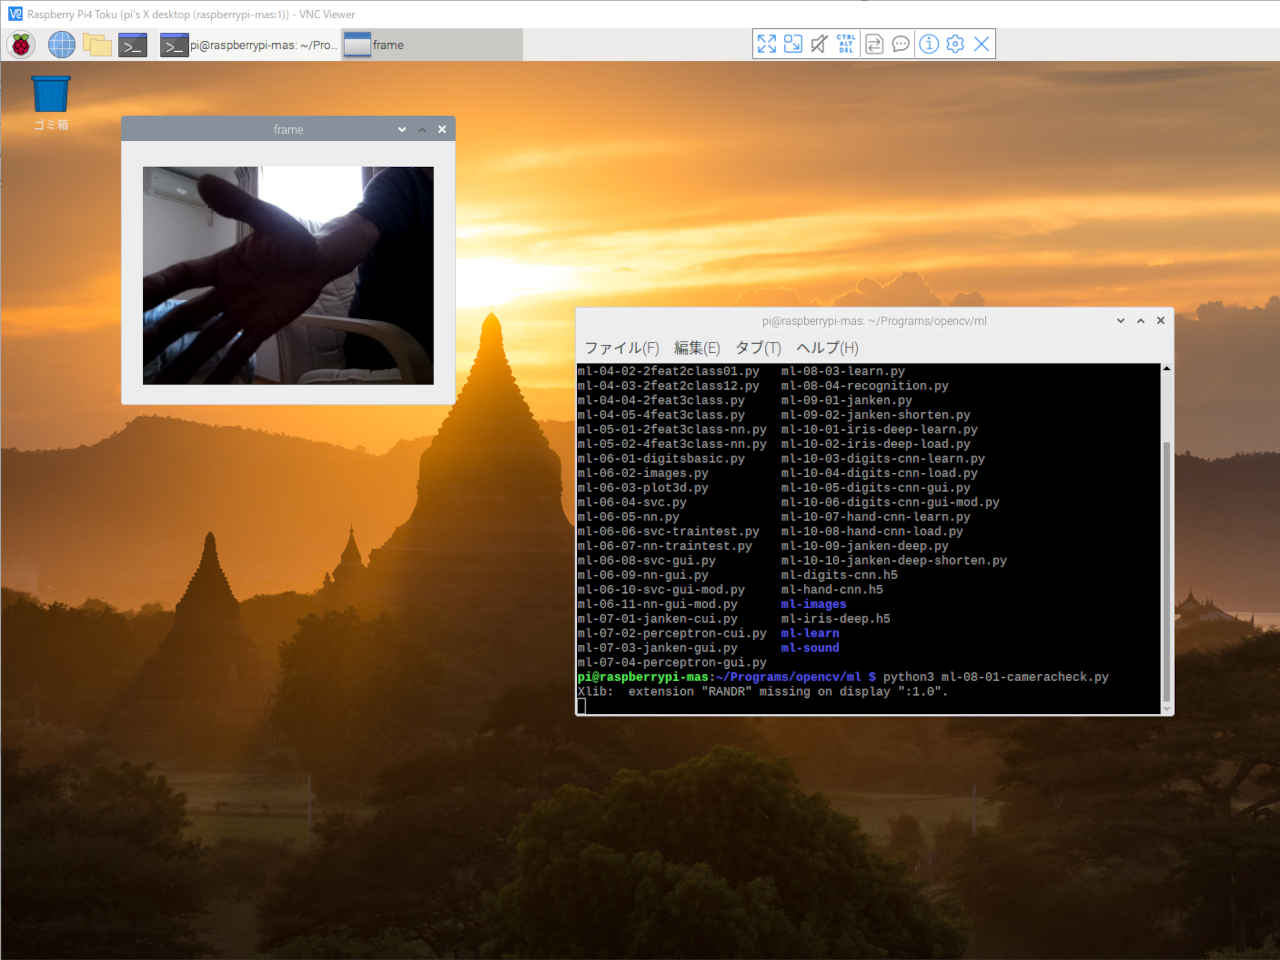Click ml-10-07-hand-cnn-learn.py in listing
This screenshot has width=1280, height=960.
point(875,517)
